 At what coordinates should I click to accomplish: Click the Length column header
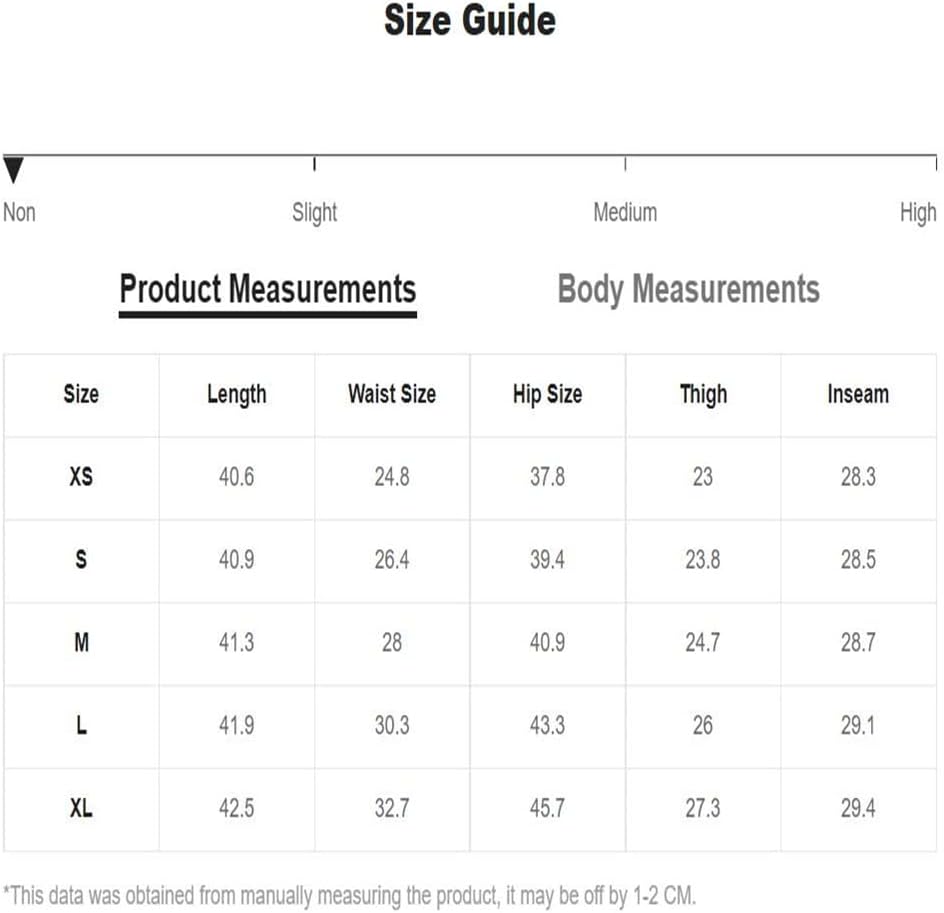coord(237,395)
